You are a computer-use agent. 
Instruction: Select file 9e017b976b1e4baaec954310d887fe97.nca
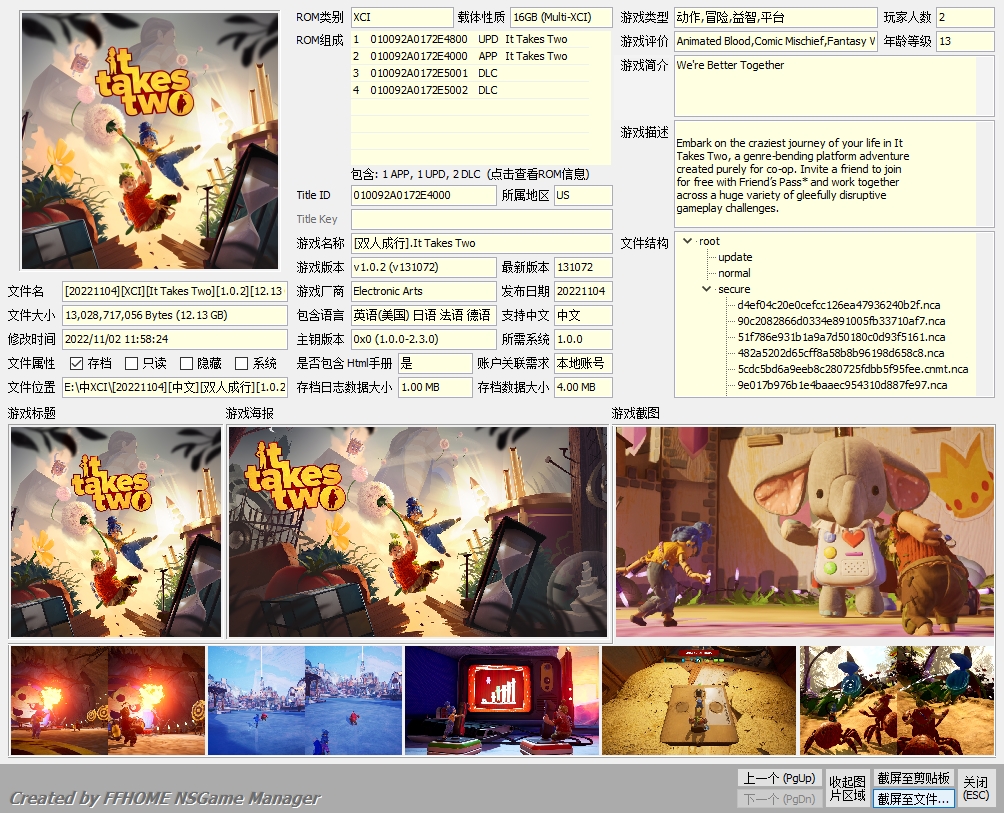click(843, 385)
